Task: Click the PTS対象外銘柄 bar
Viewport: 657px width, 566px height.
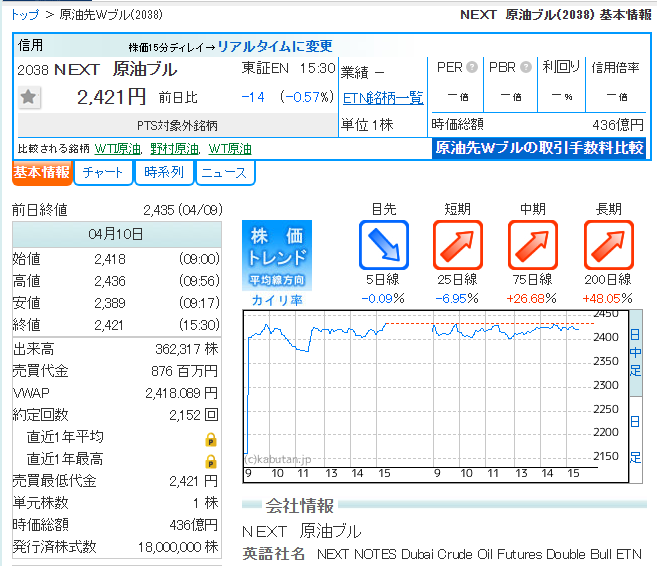Action: click(x=178, y=125)
